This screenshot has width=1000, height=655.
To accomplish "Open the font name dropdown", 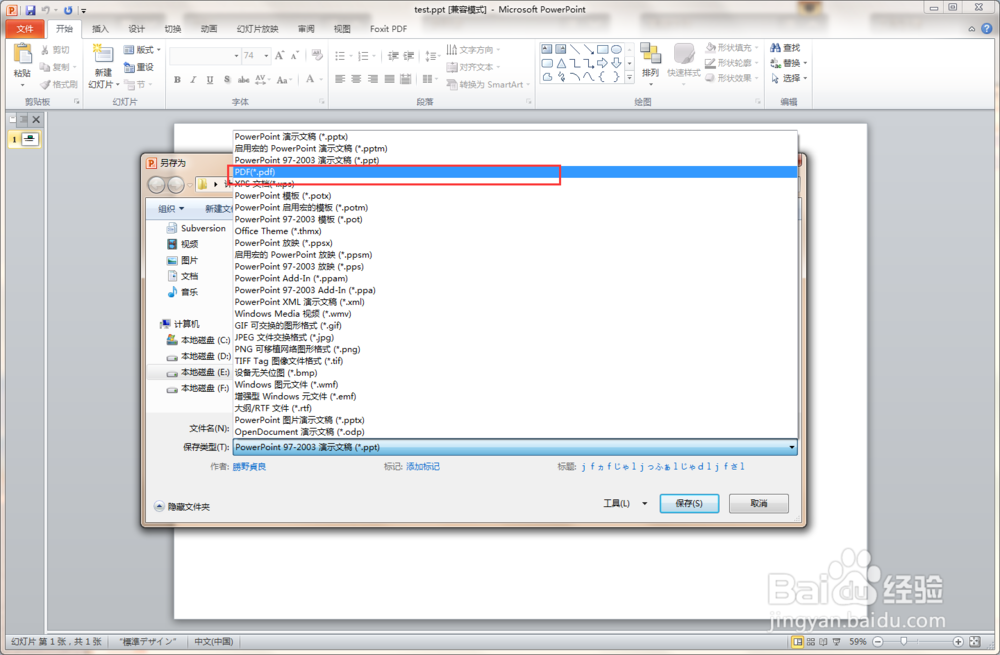I will [237, 56].
